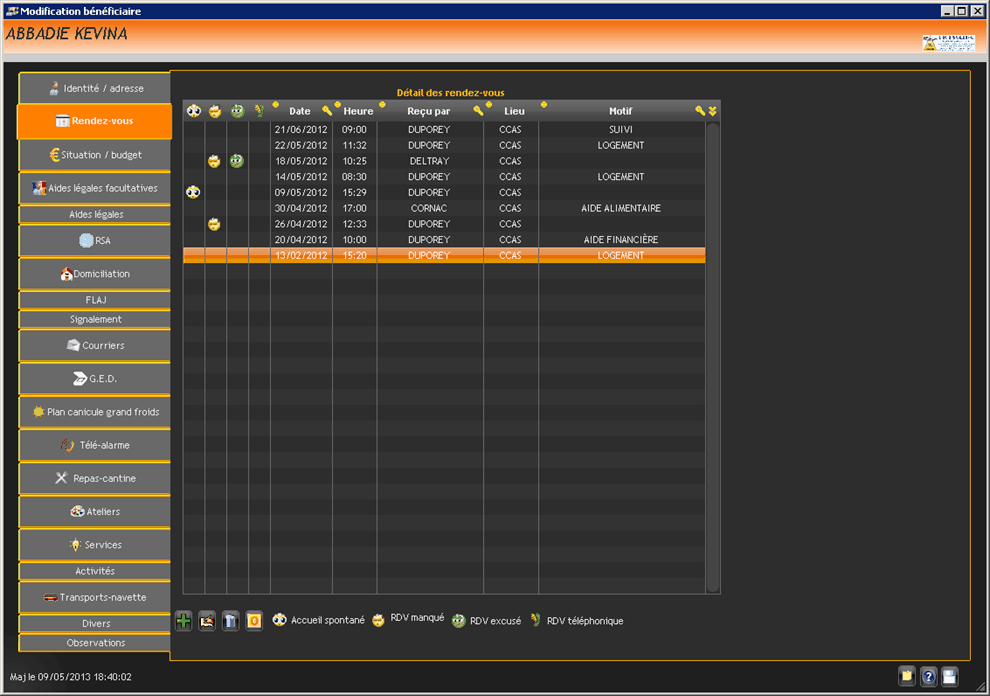Open the Plan canicule grand froids tab
Viewport: 990px width, 696px height.
(x=95, y=412)
